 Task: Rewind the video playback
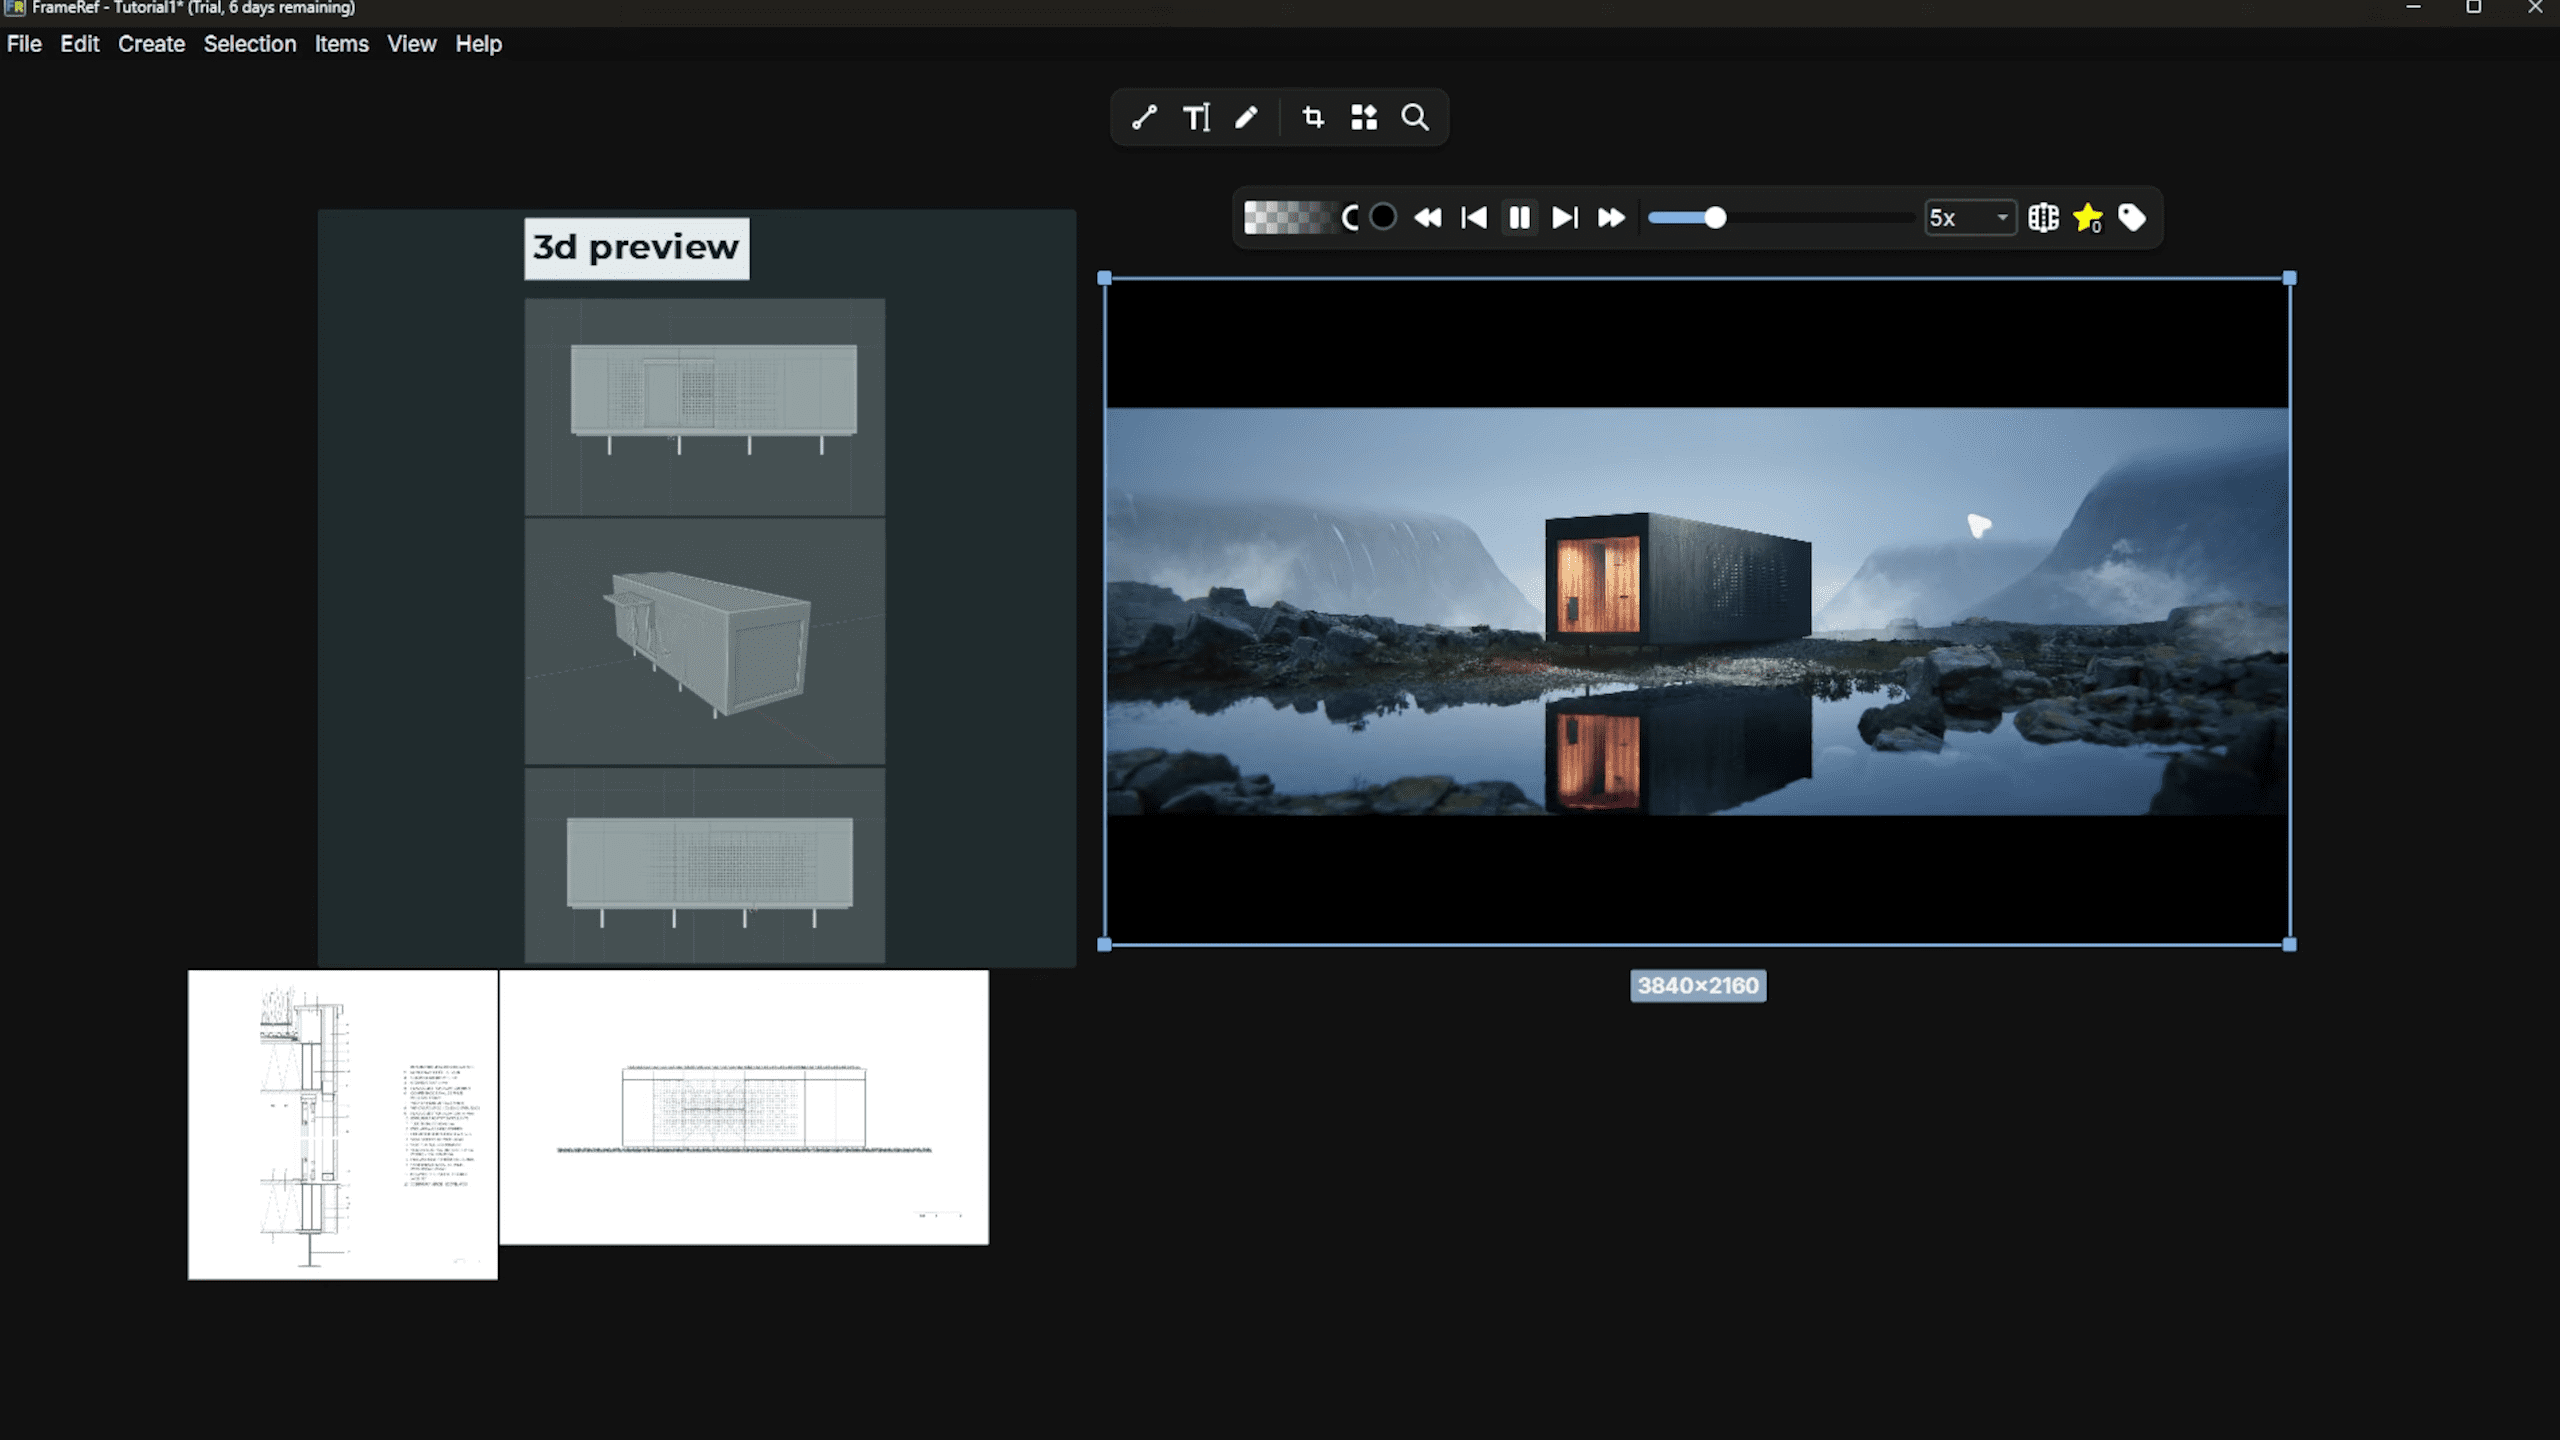tap(1428, 218)
